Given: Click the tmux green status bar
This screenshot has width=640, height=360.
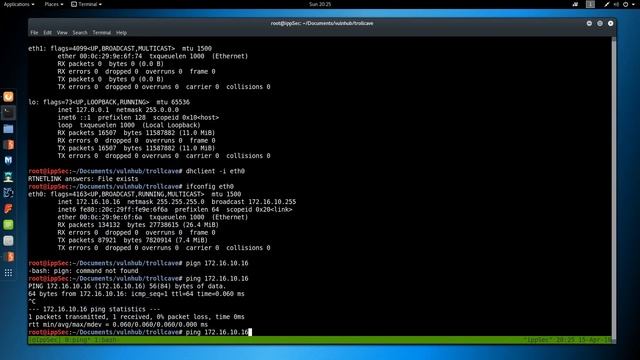Looking at the screenshot, I should pos(320,340).
